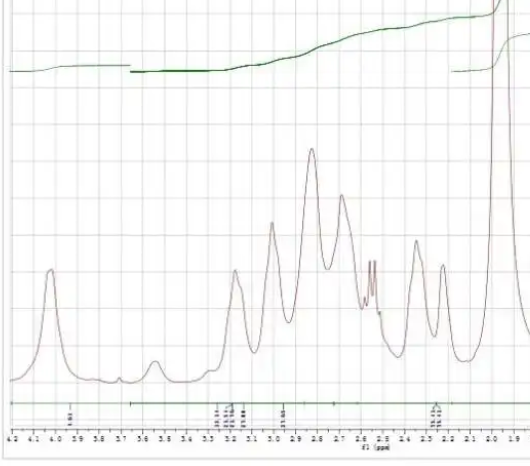The width and height of the screenshot is (530, 466).
Task: Click the integral value label below 3.95 ppm
Action: pyautogui.click(x=70, y=419)
